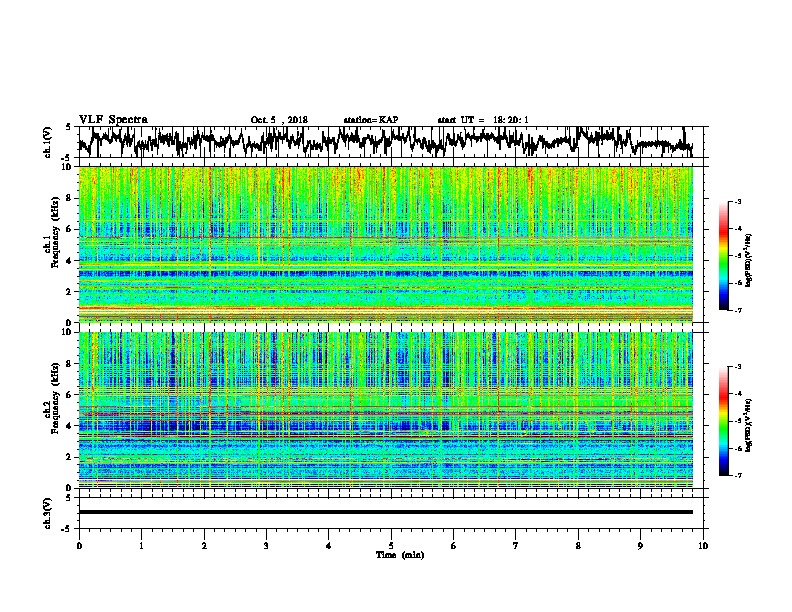This screenshot has width=792, height=612.
Task: Select the "start UT = 18:20:1" text
Action: click(x=483, y=120)
